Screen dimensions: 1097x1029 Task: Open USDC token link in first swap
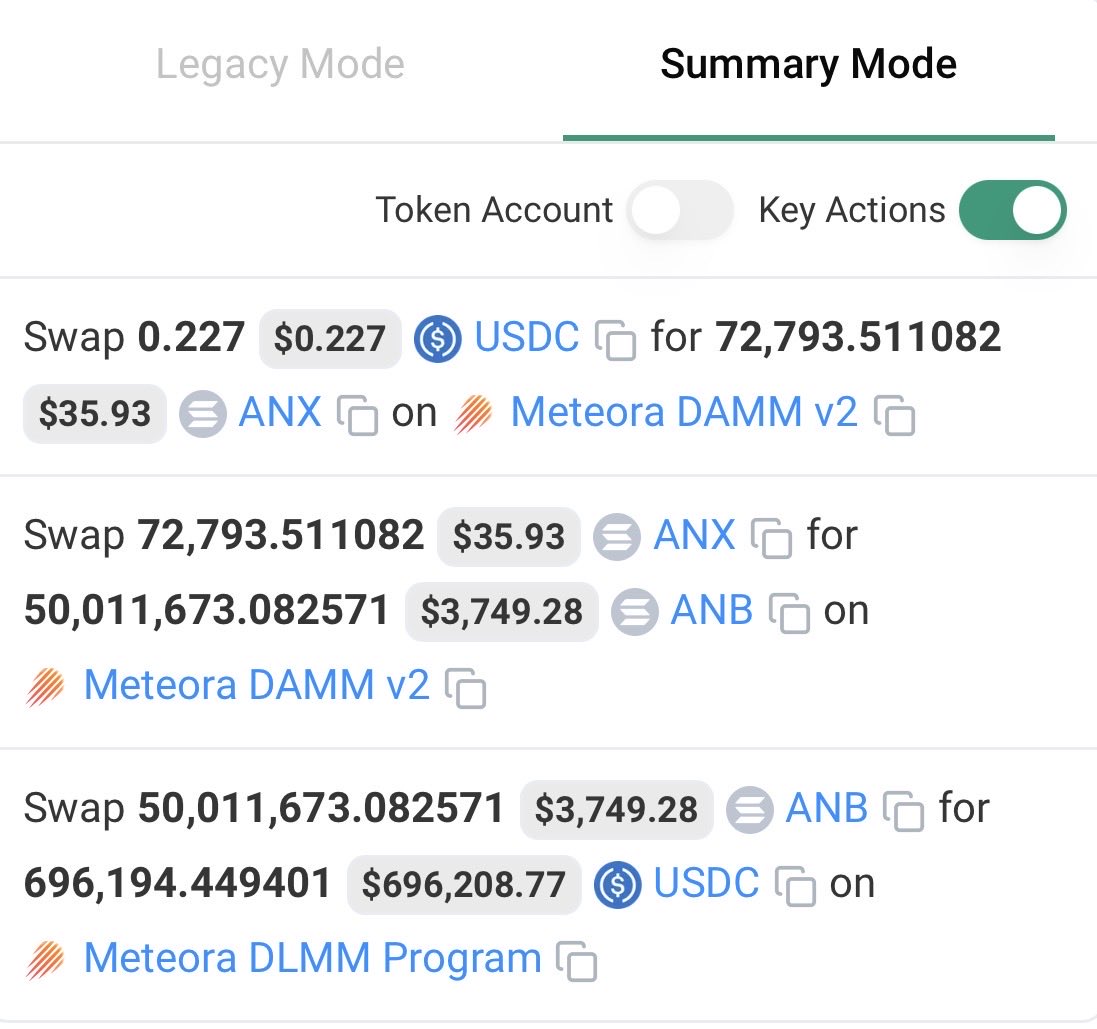coord(527,336)
